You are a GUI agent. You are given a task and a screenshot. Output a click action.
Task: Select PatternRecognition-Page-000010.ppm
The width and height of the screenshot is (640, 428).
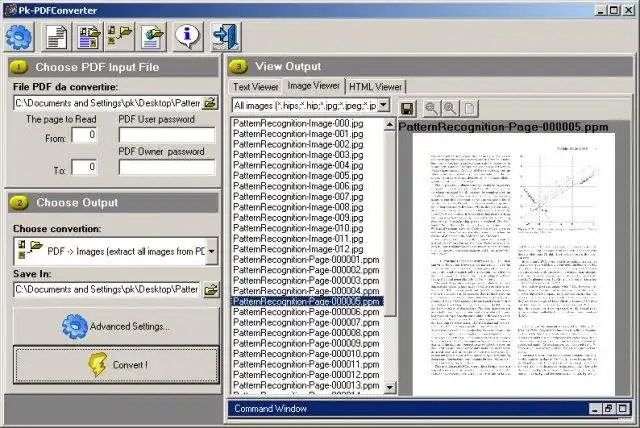pyautogui.click(x=306, y=354)
